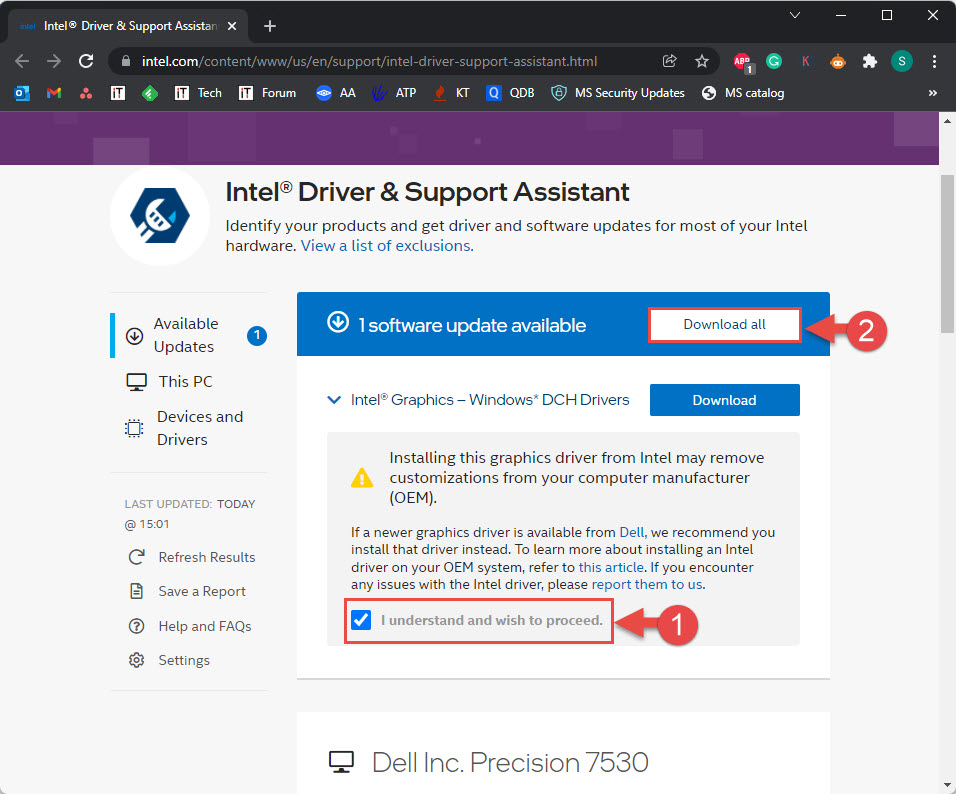Open the ATP bookmark
956x794 pixels.
pyautogui.click(x=394, y=93)
